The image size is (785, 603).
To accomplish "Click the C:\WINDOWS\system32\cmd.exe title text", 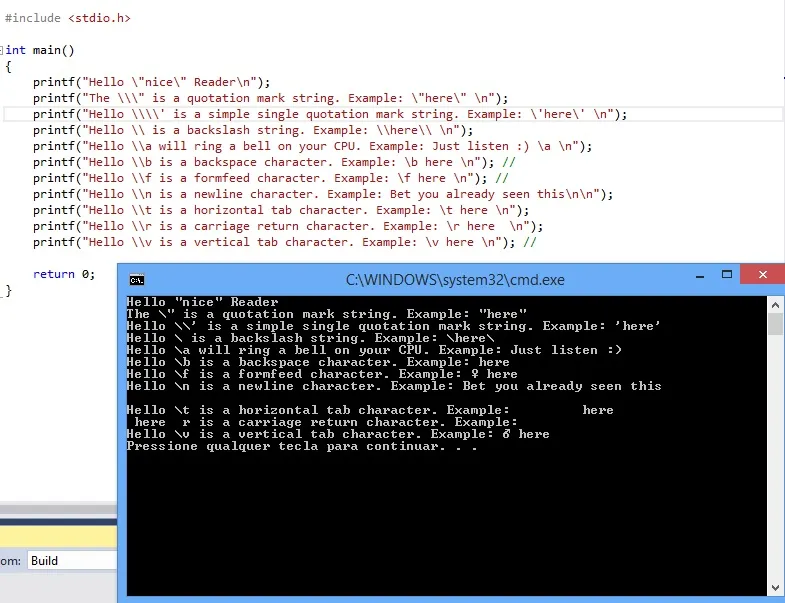I will [x=455, y=280].
